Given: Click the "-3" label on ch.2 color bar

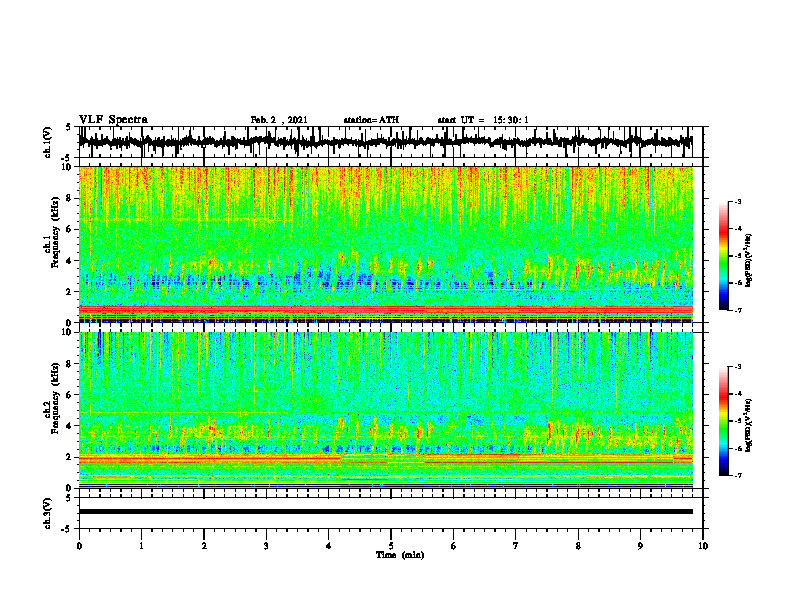Looking at the screenshot, I should click(x=738, y=367).
